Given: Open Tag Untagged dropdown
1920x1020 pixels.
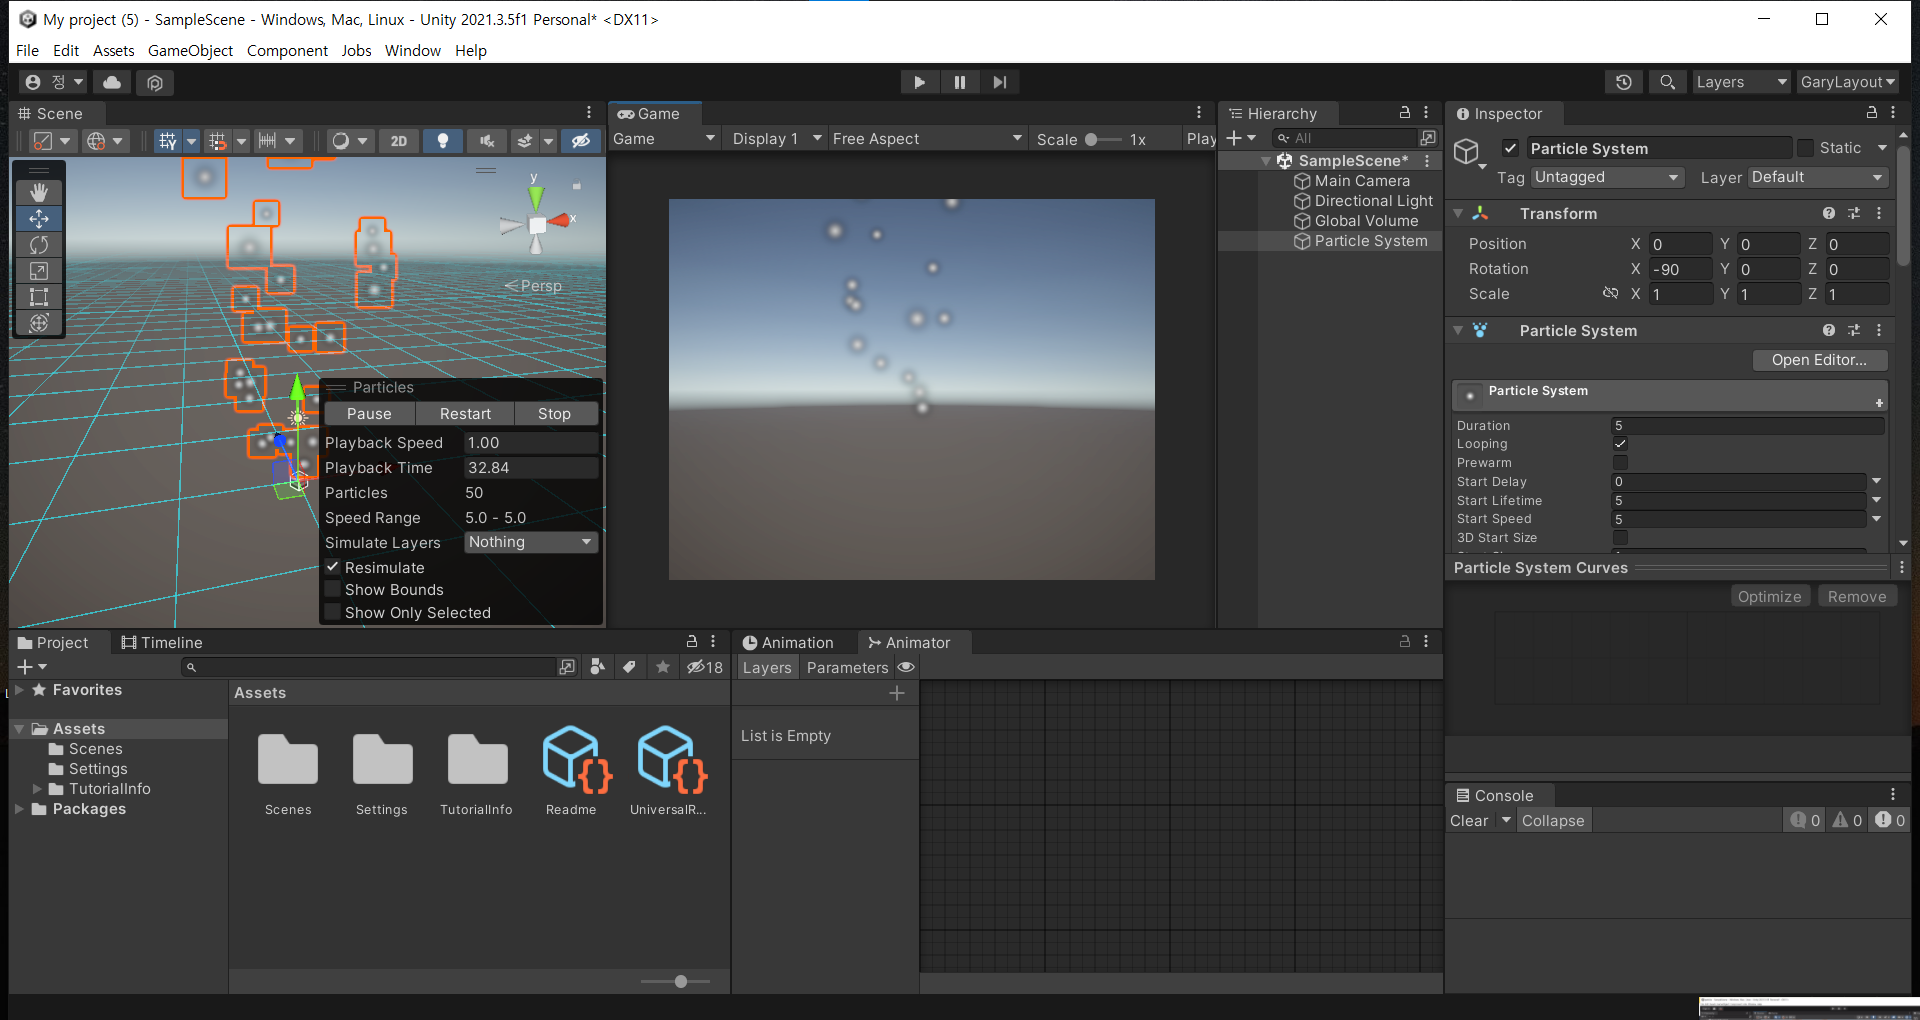Looking at the screenshot, I should tap(1607, 177).
